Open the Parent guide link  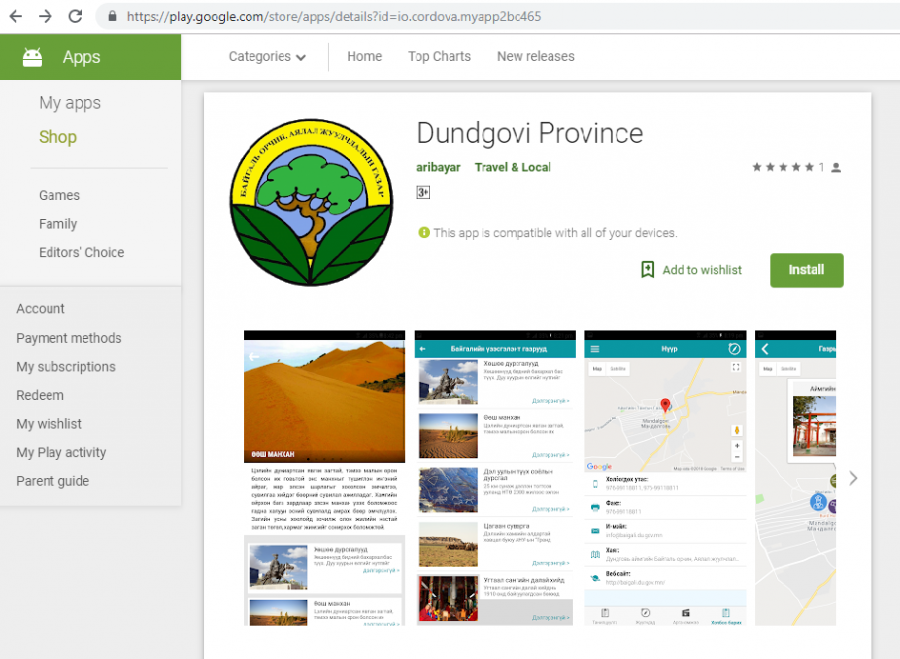tap(53, 481)
